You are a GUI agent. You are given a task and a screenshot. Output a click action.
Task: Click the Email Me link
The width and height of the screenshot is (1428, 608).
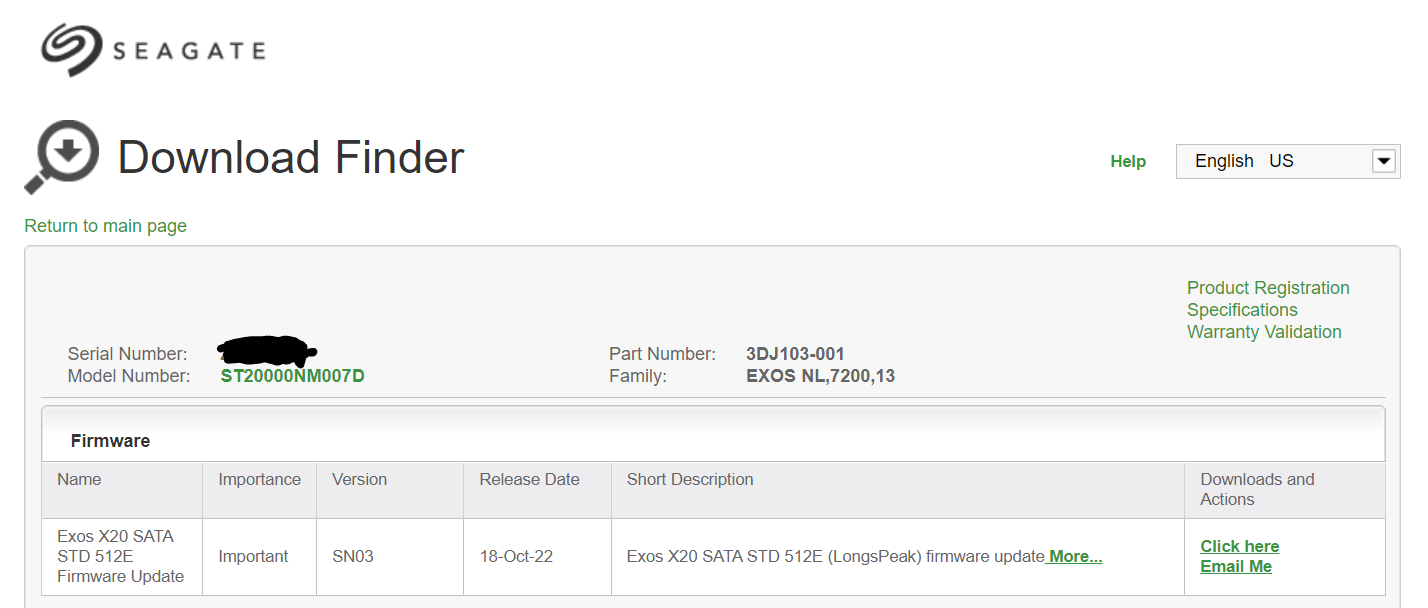tap(1235, 566)
